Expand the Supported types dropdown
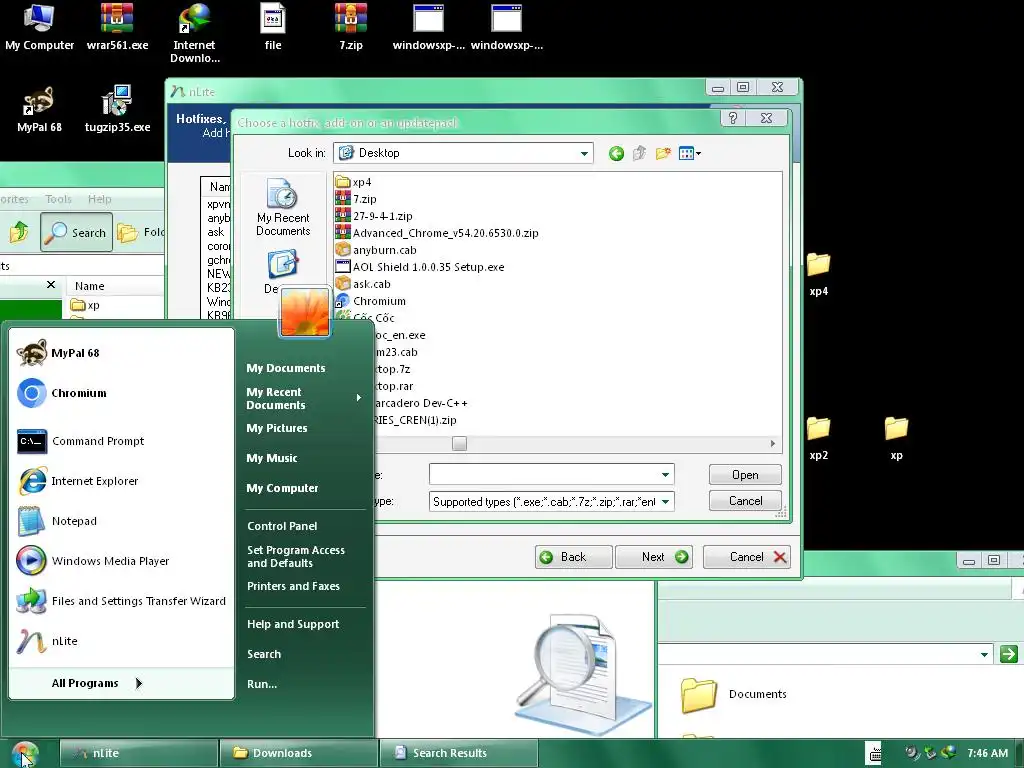 tap(665, 502)
